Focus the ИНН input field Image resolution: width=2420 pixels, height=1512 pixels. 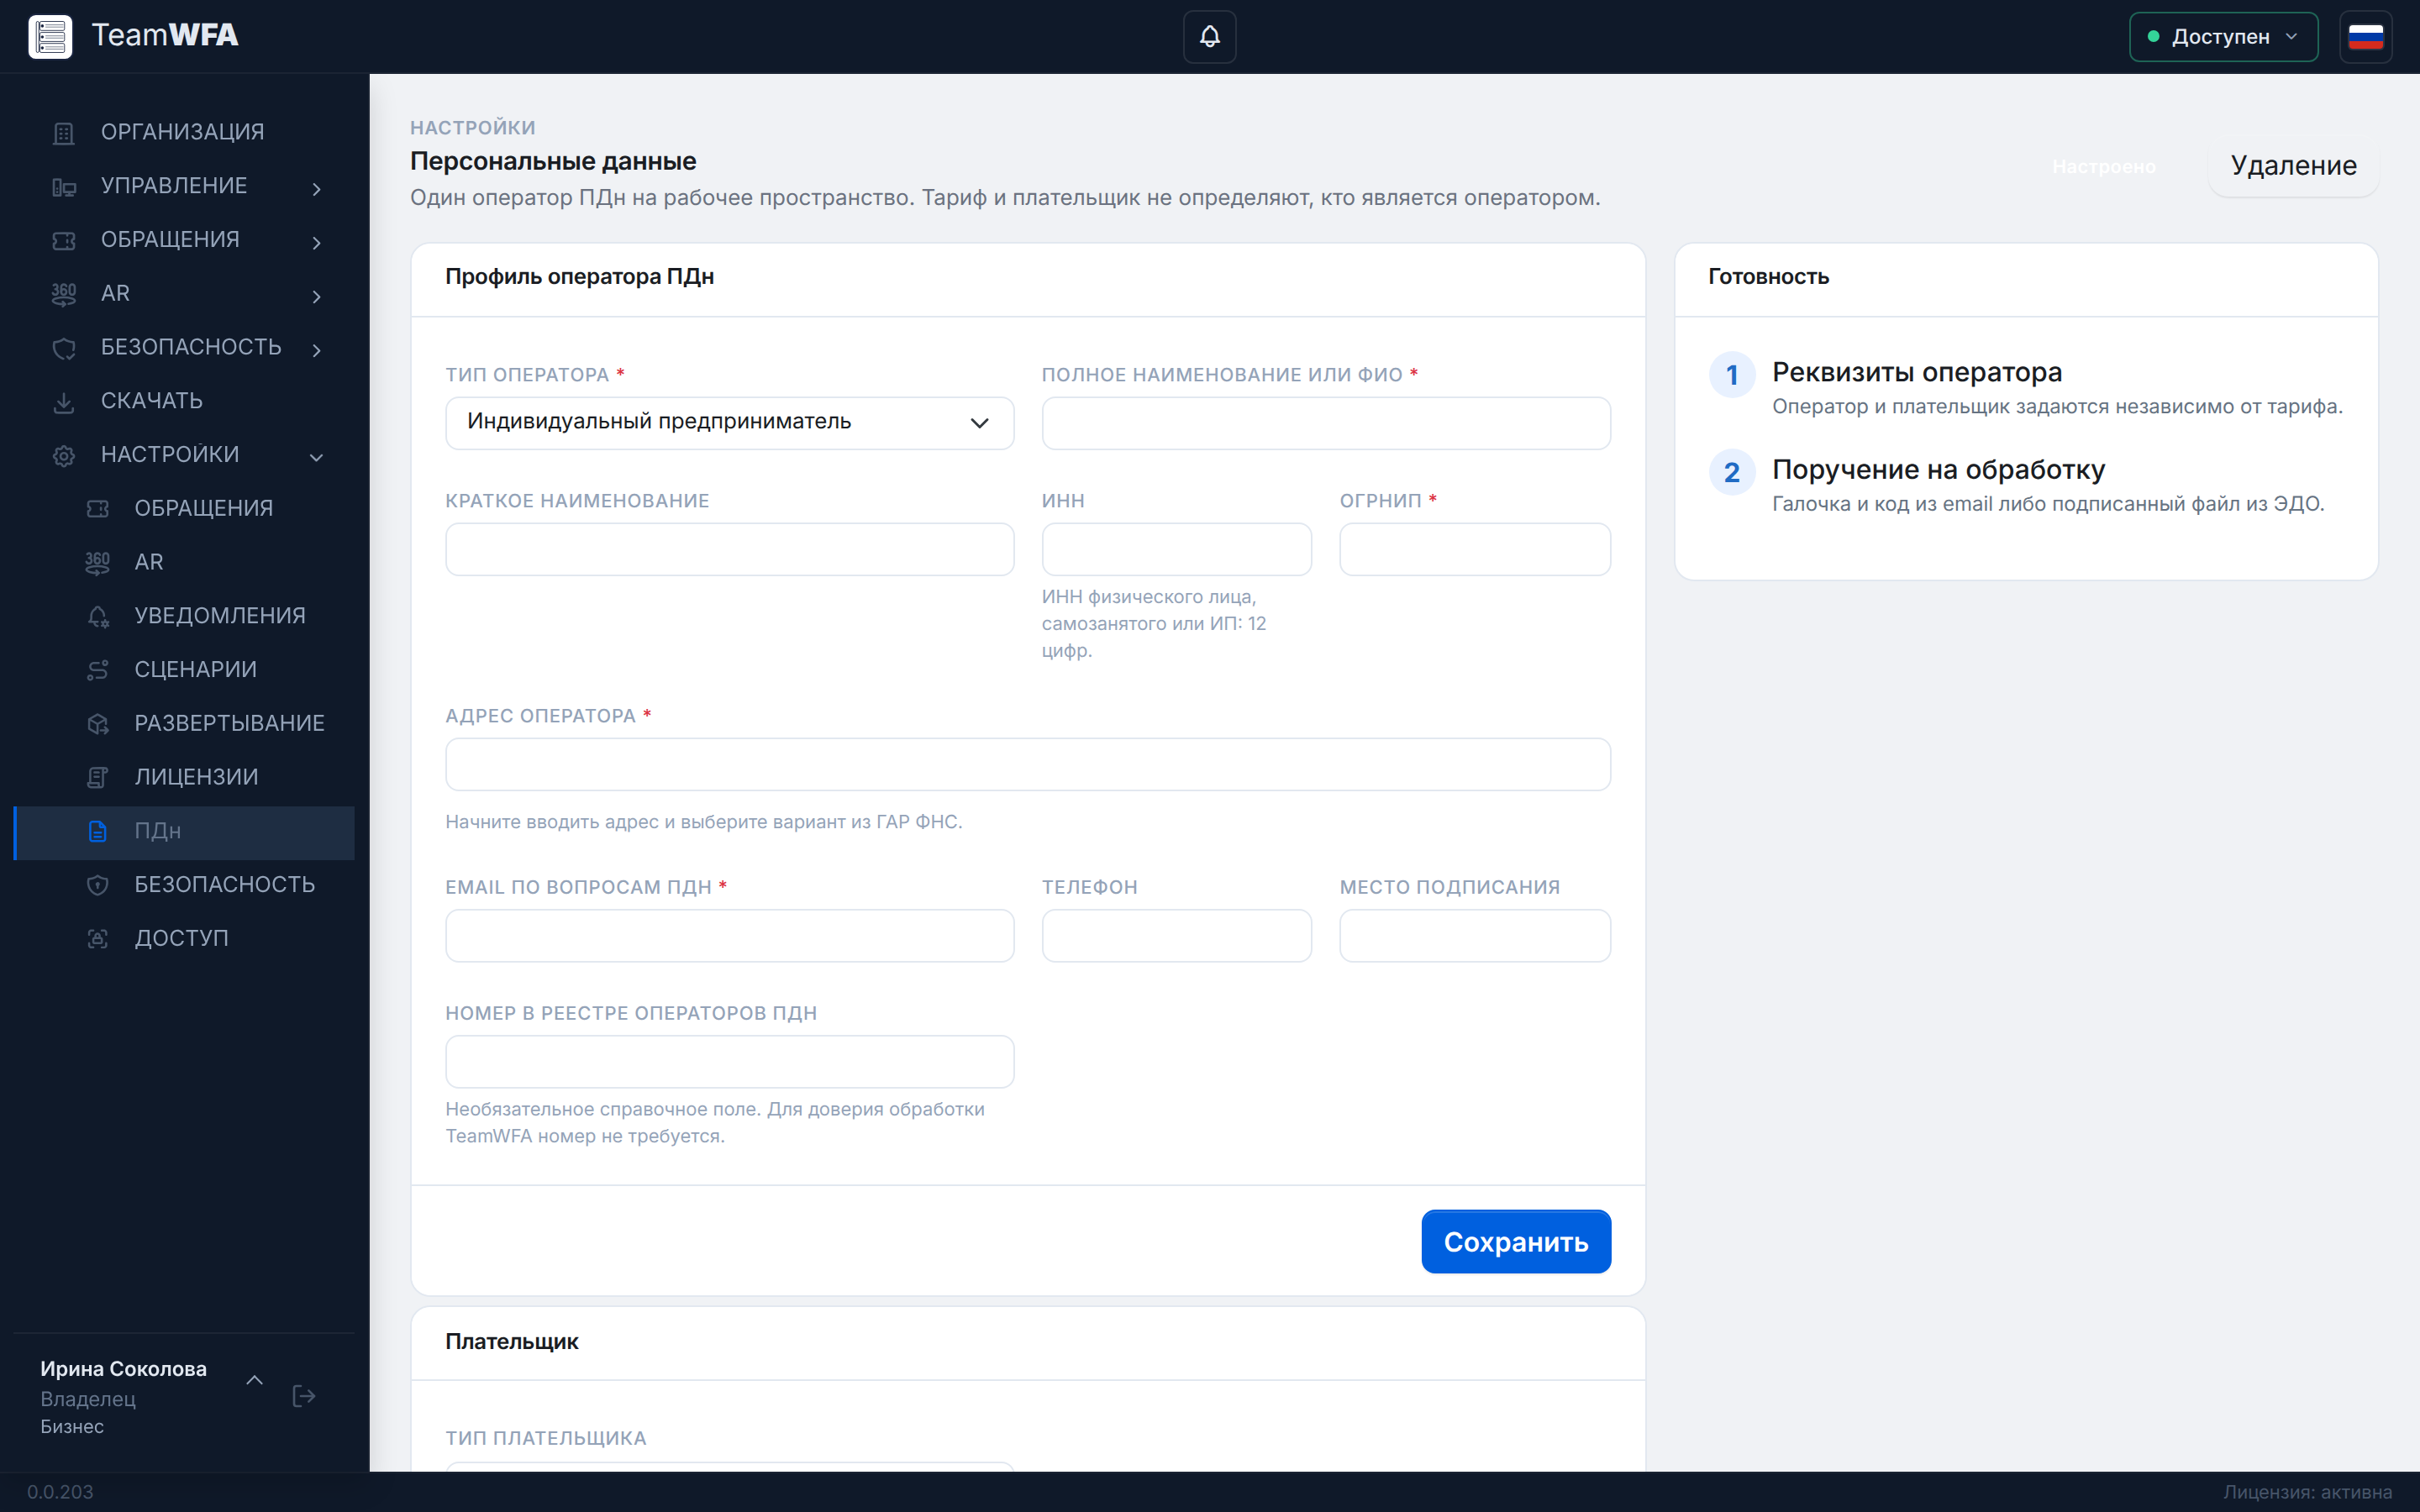(1176, 549)
